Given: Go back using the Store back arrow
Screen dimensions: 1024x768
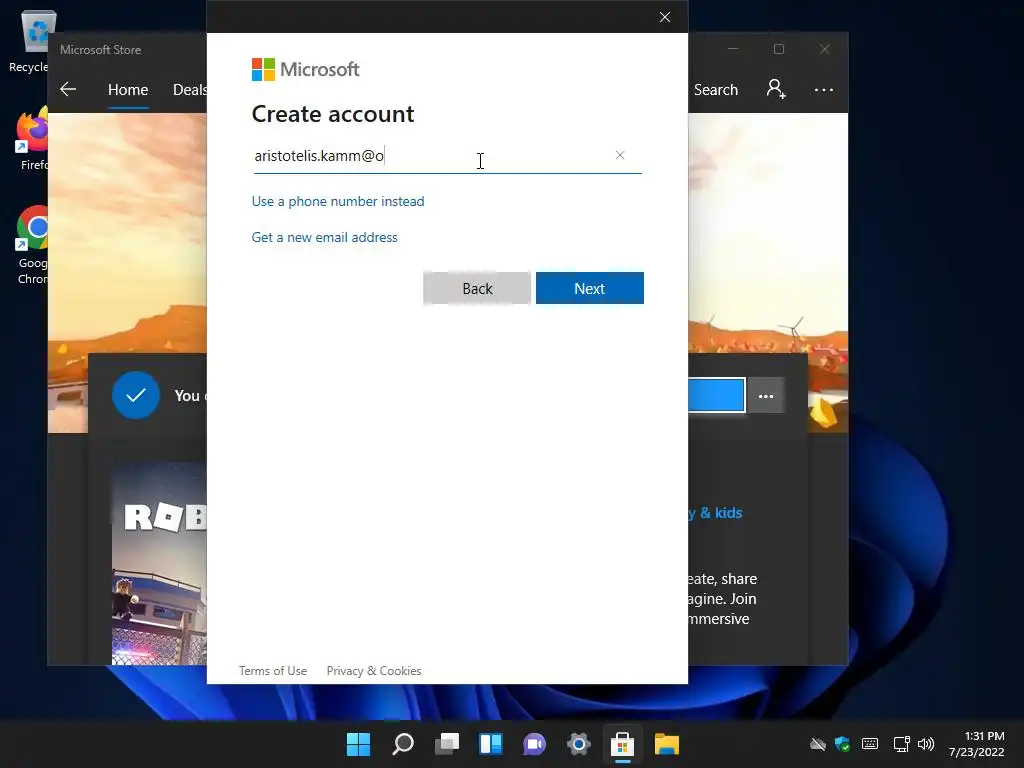Looking at the screenshot, I should pyautogui.click(x=68, y=89).
